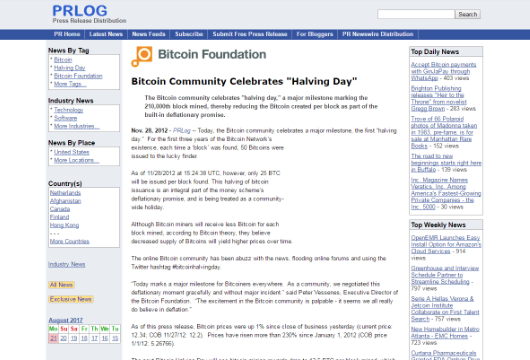Open the Industry News sidebar link
530x360 pixels.
click(67, 265)
